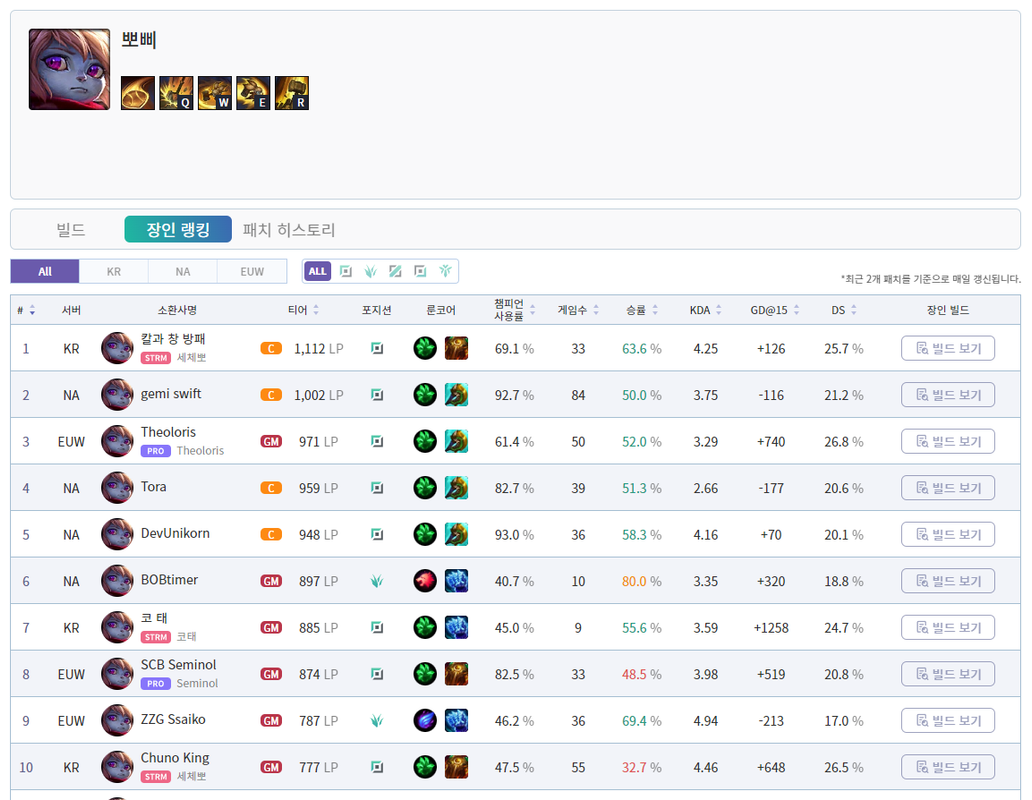
Task: Click Challenger tier badge for gemi swift
Action: (271, 395)
